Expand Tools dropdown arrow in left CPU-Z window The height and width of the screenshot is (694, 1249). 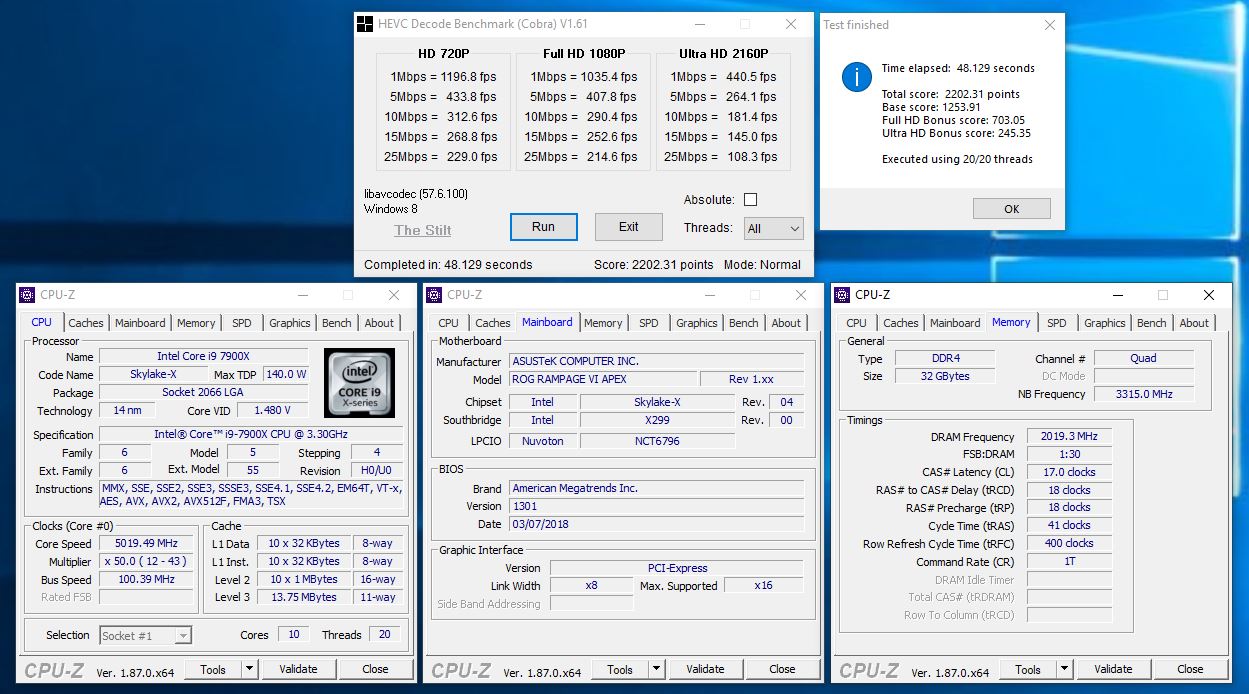[249, 669]
